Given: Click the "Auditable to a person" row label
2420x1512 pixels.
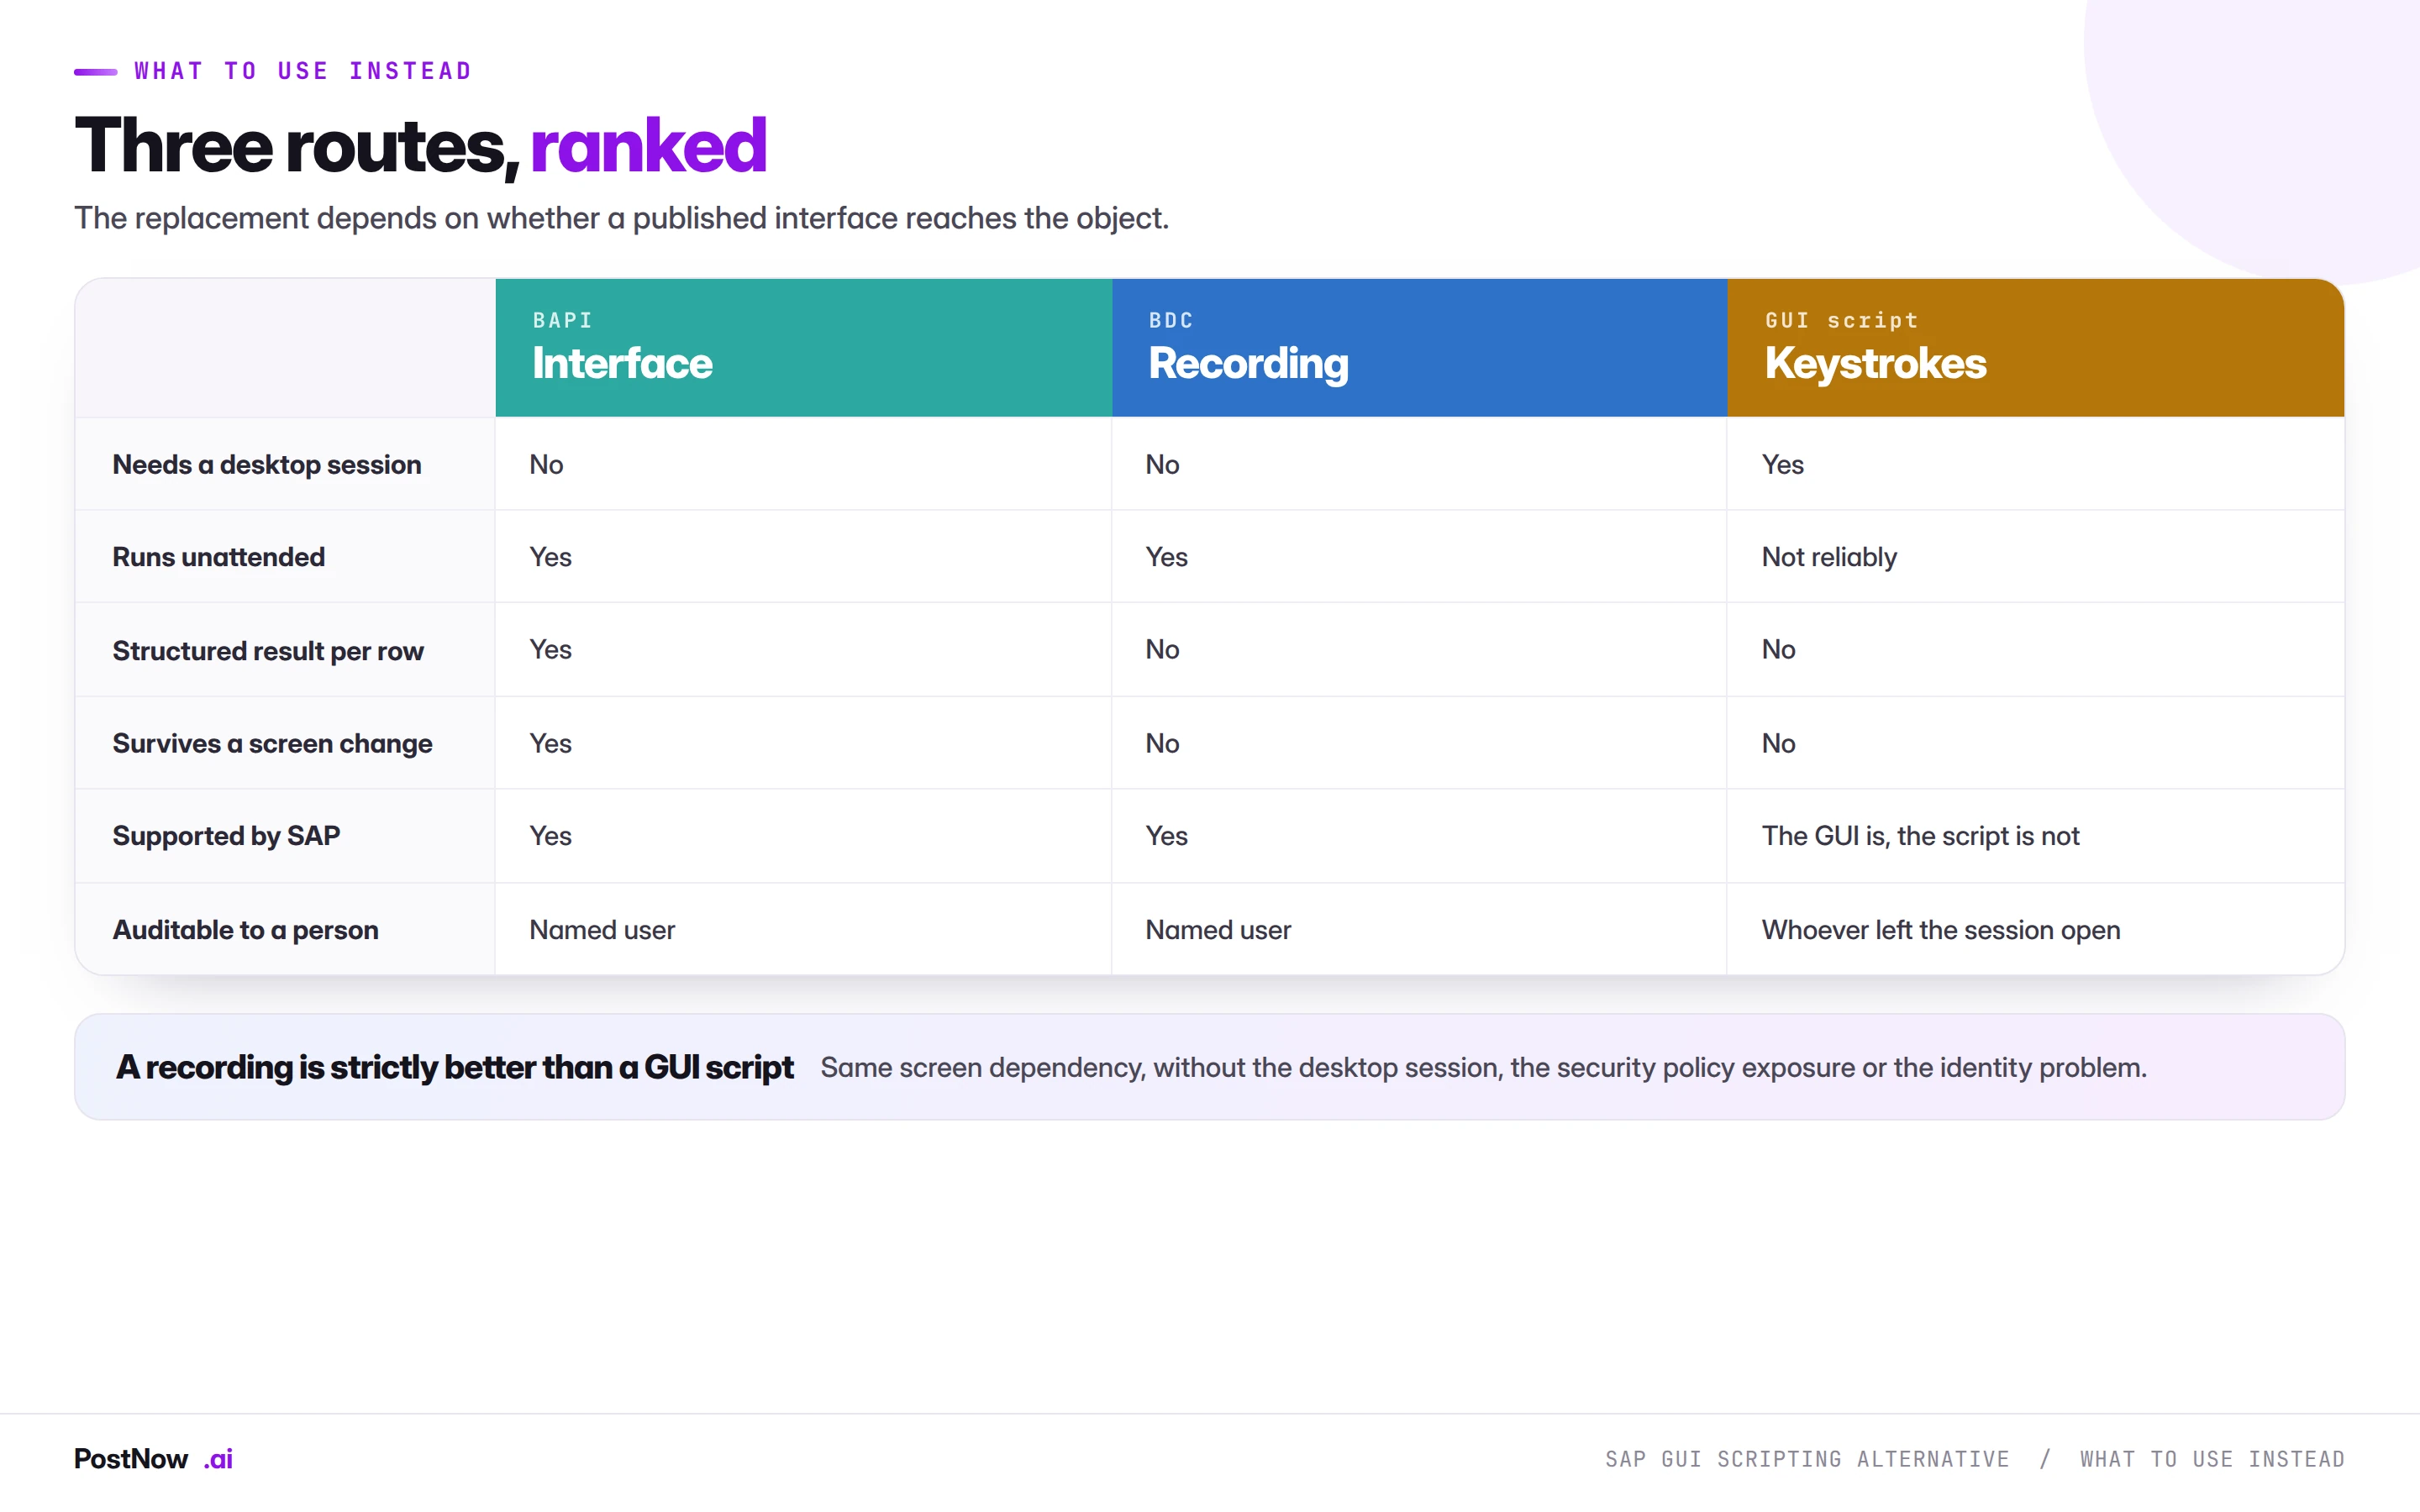Looking at the screenshot, I should coord(245,930).
